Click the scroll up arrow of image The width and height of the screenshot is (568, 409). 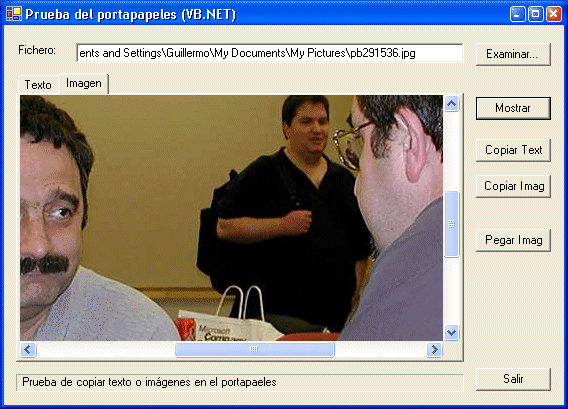pos(451,104)
